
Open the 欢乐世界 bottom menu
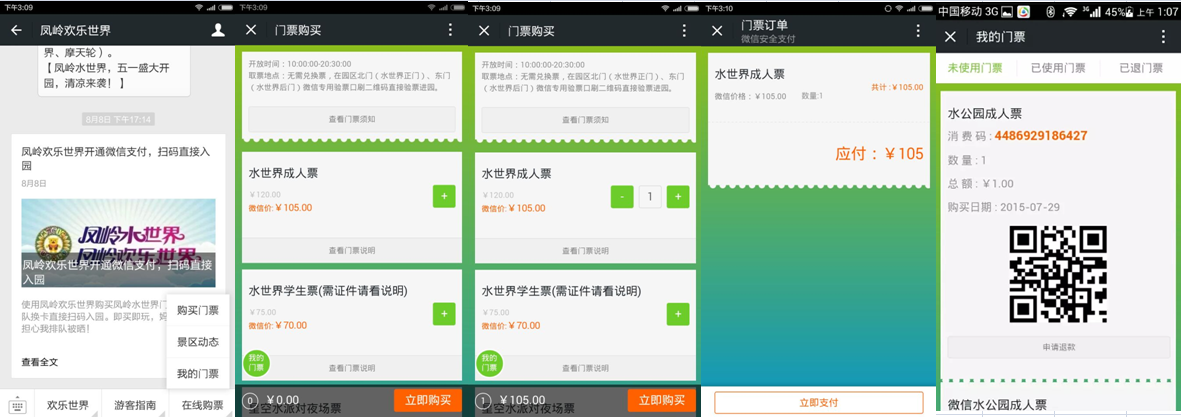point(68,405)
